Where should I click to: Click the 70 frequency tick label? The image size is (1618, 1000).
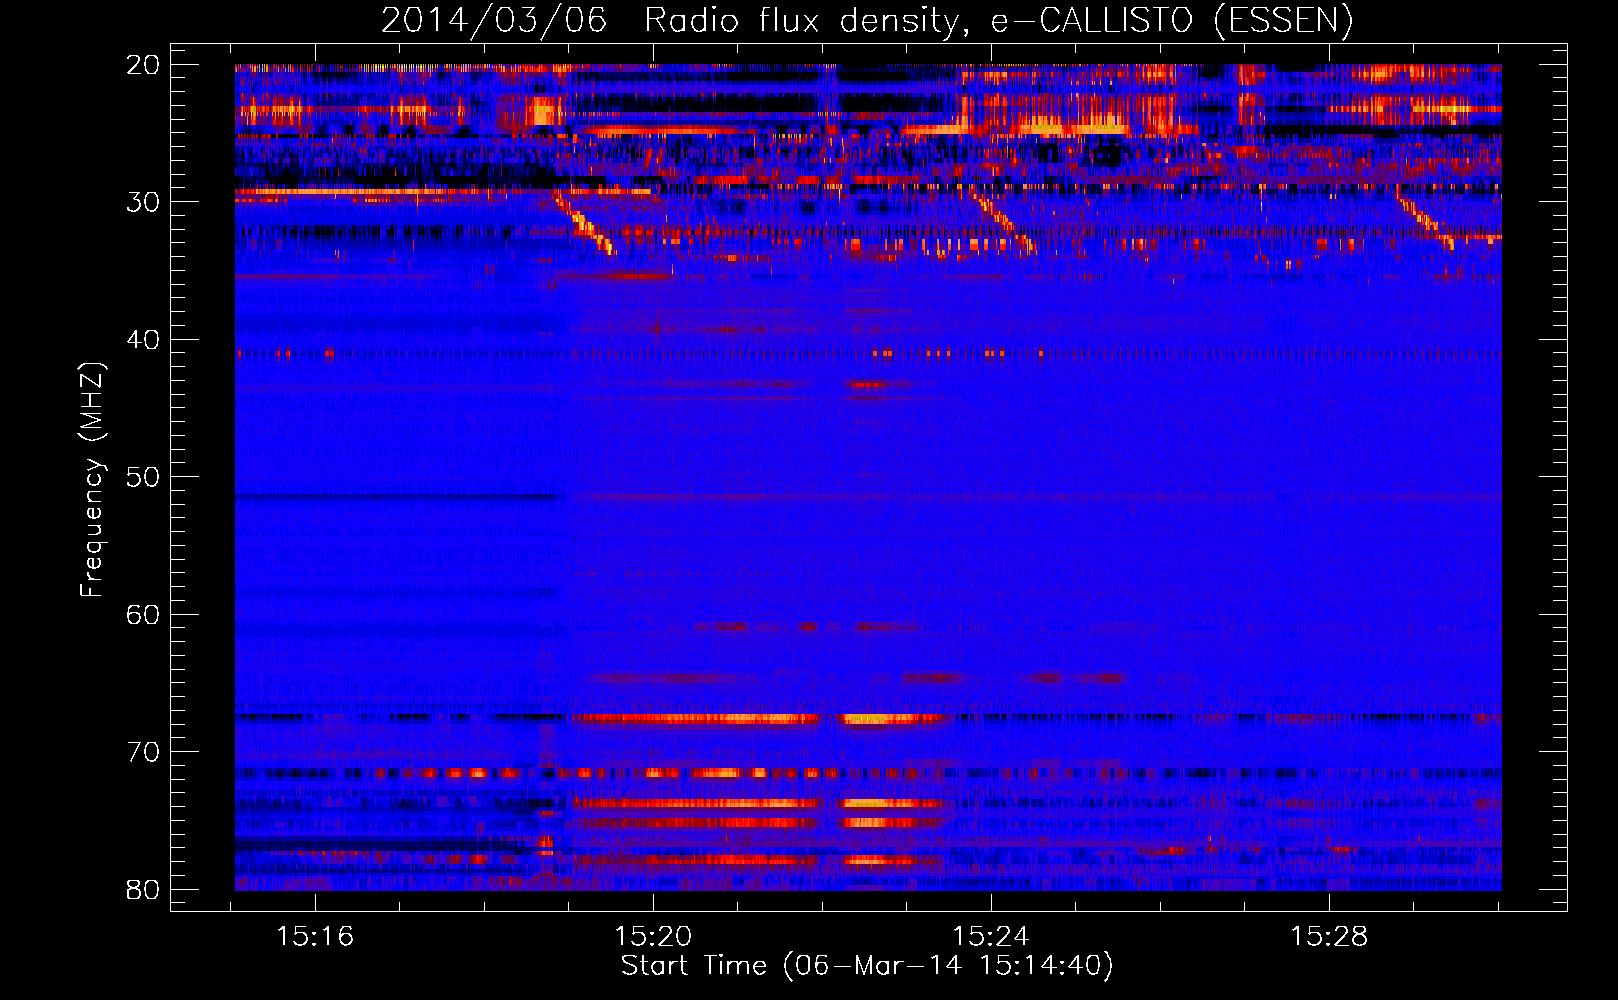point(143,752)
